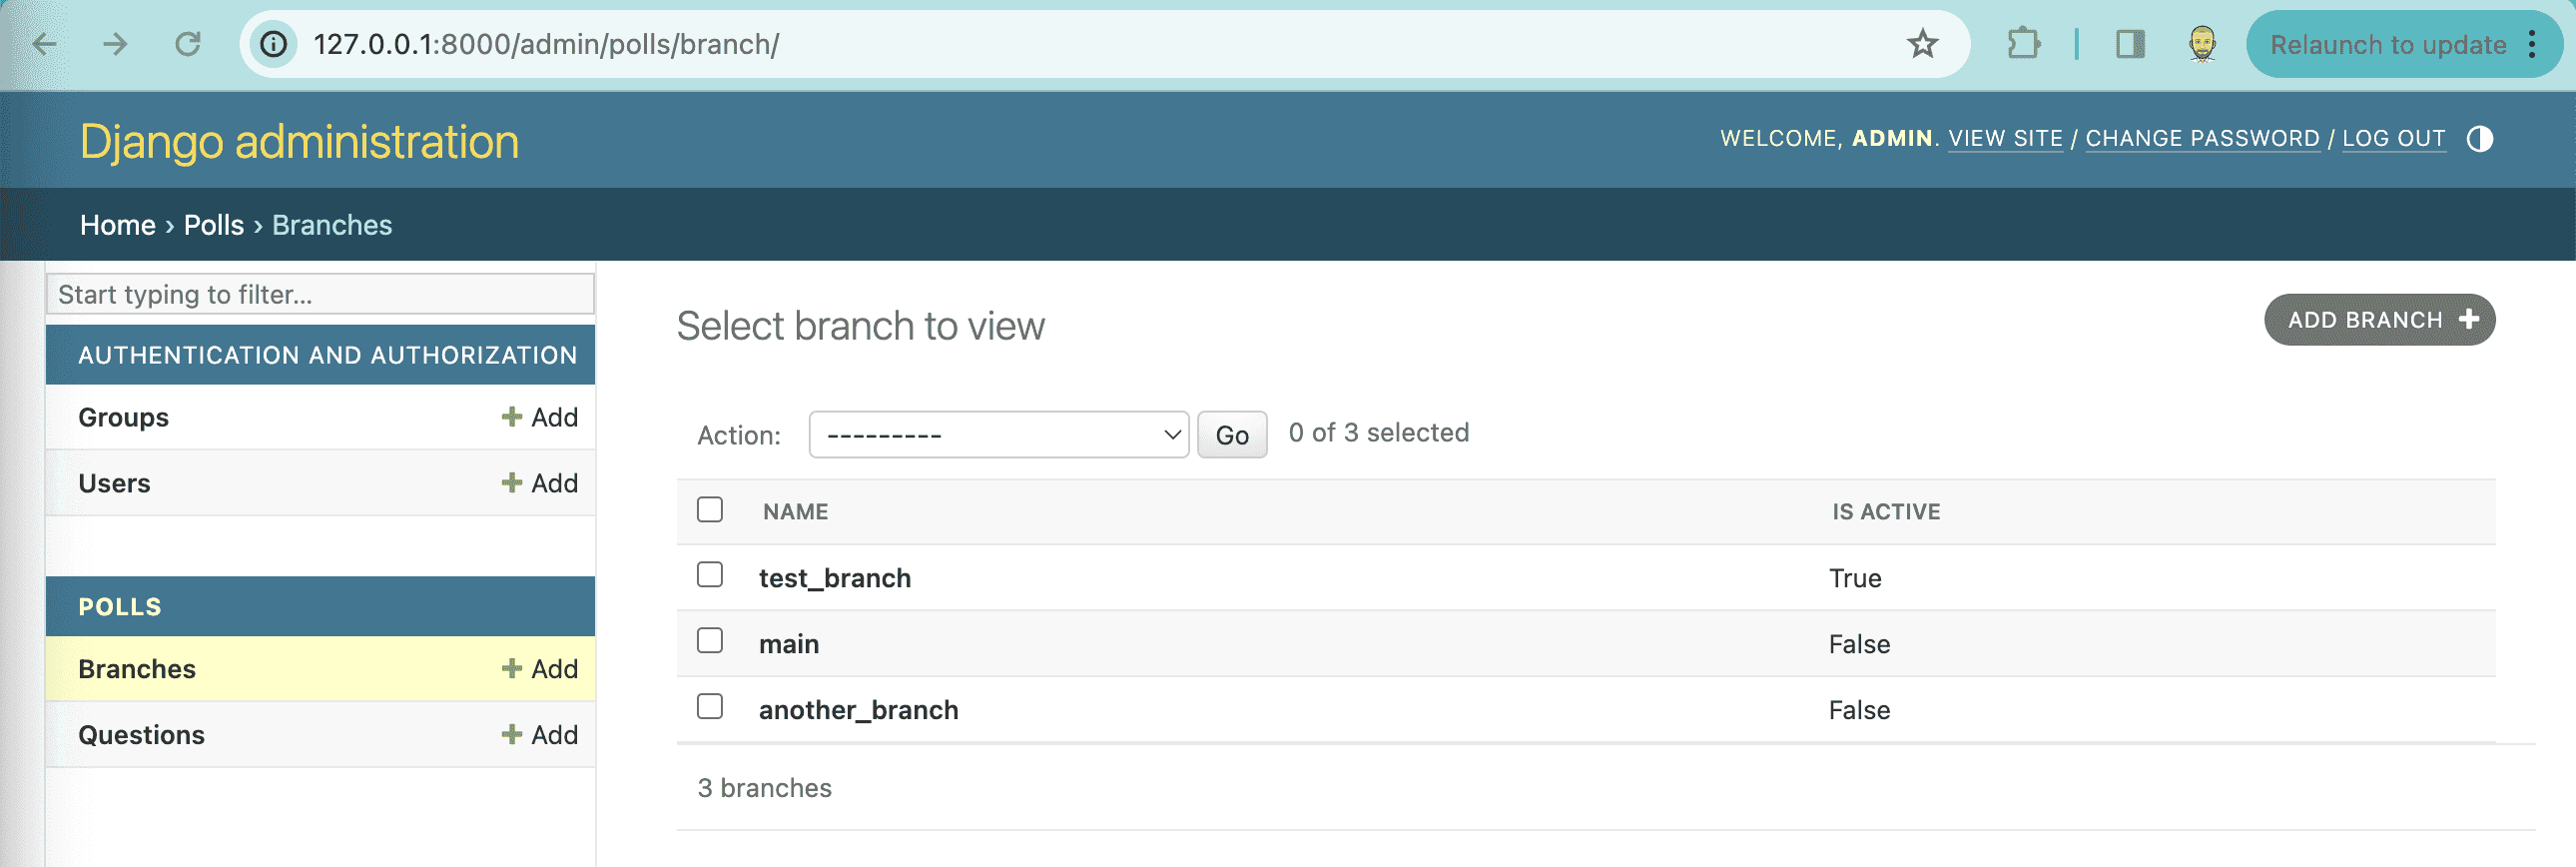This screenshot has height=867, width=2576.
Task: Click the Chrome profile avatar
Action: [2202, 44]
